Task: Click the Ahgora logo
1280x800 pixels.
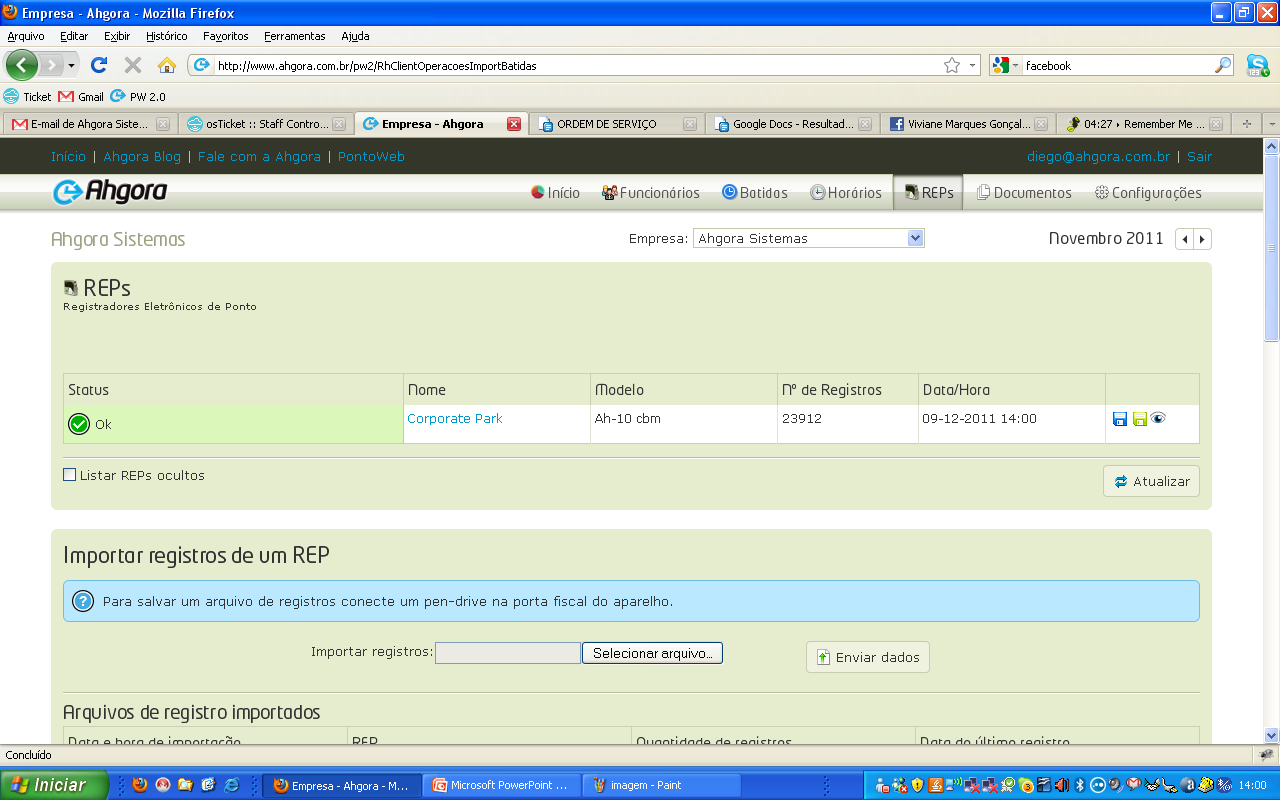Action: pyautogui.click(x=110, y=192)
